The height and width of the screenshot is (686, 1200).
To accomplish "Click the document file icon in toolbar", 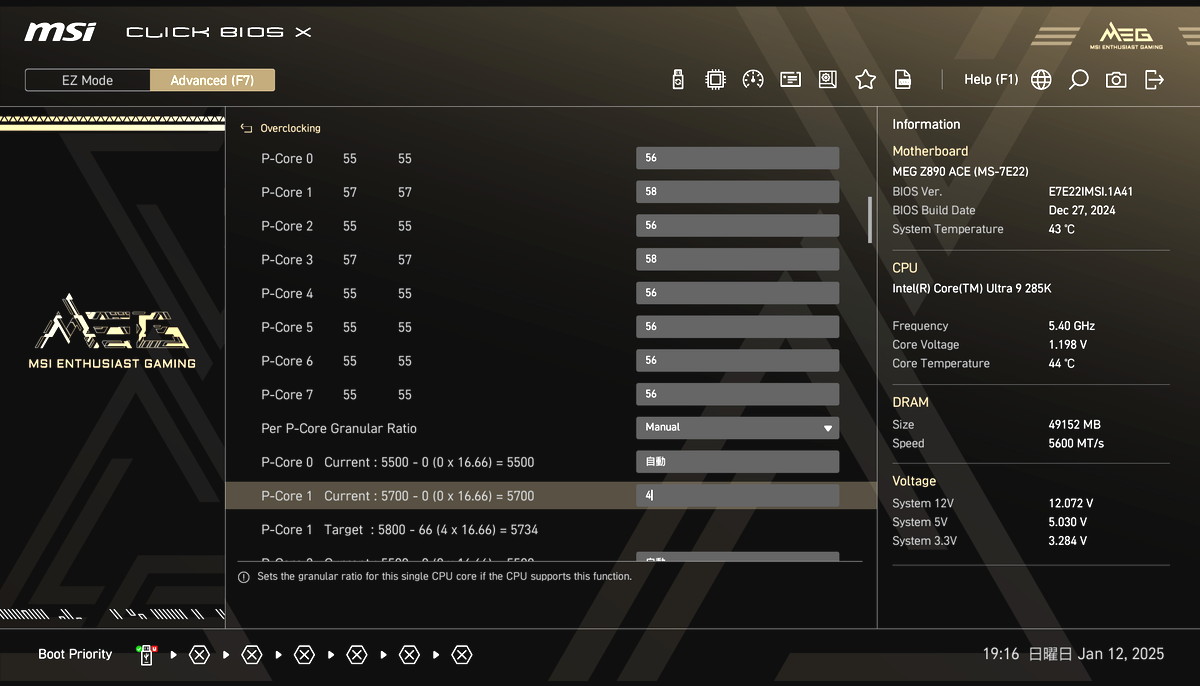I will coord(902,80).
